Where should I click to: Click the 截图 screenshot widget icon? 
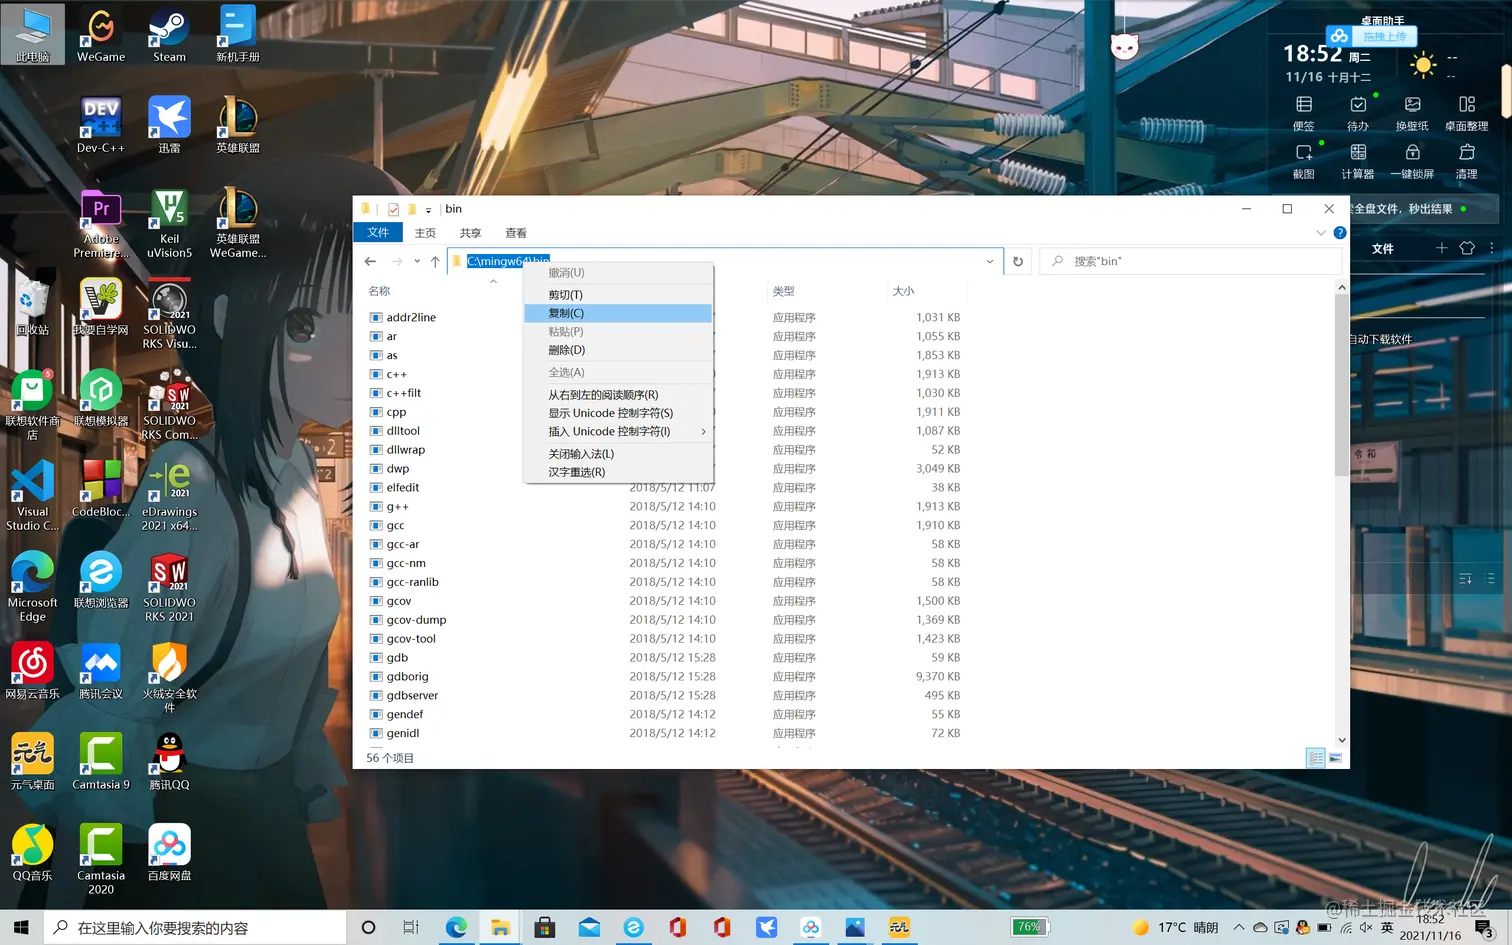[1304, 161]
